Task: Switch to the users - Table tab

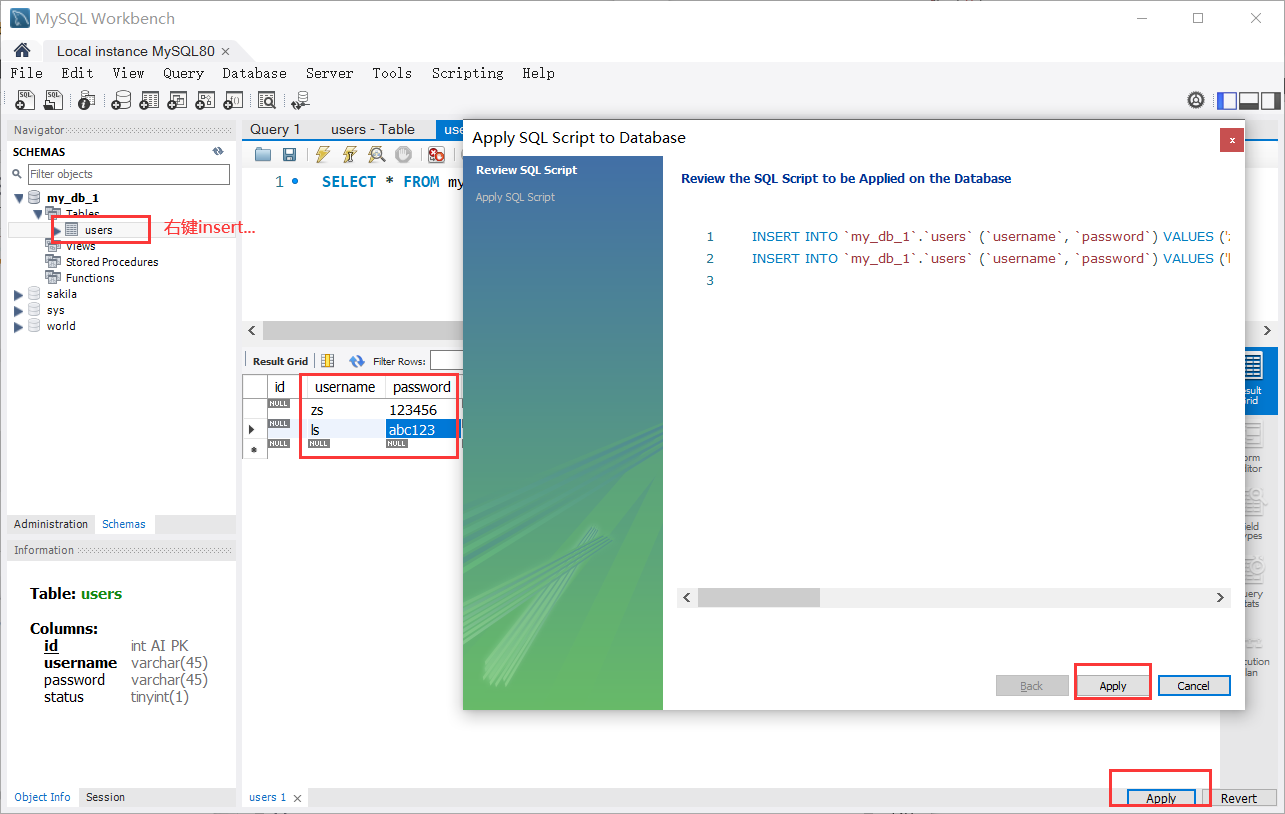Action: tap(373, 129)
